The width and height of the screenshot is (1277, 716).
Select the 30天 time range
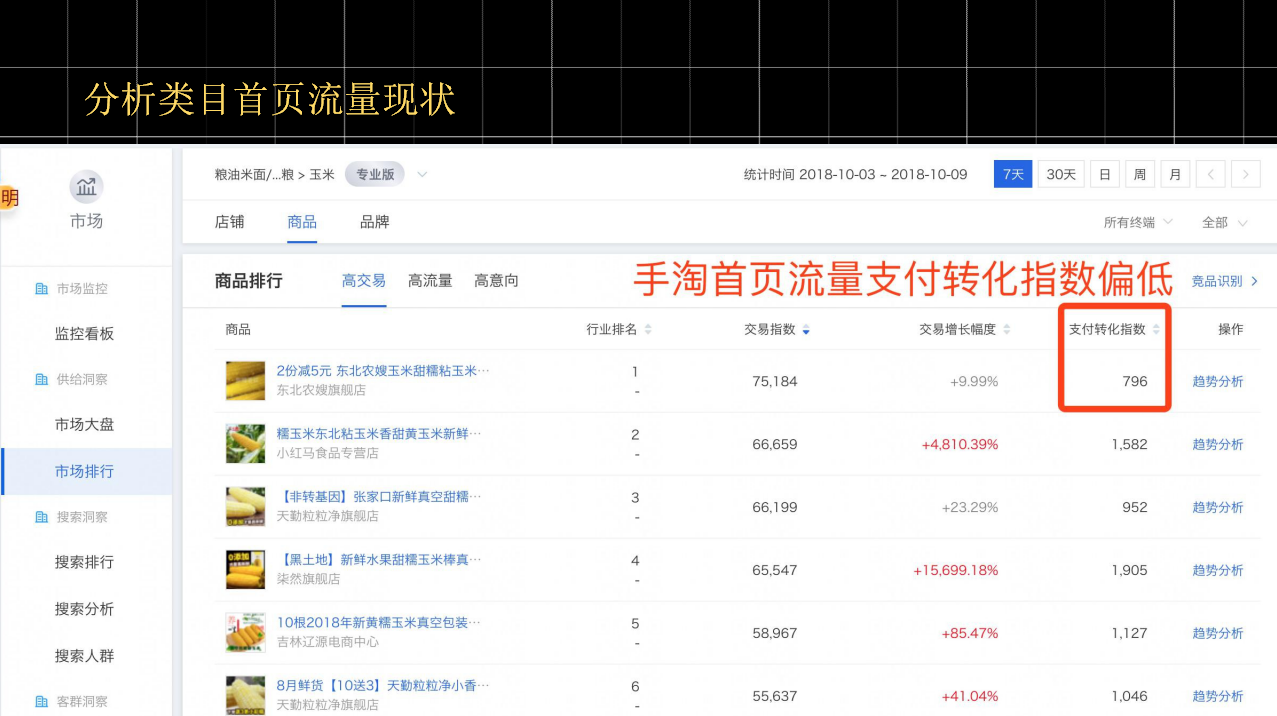pos(1061,174)
